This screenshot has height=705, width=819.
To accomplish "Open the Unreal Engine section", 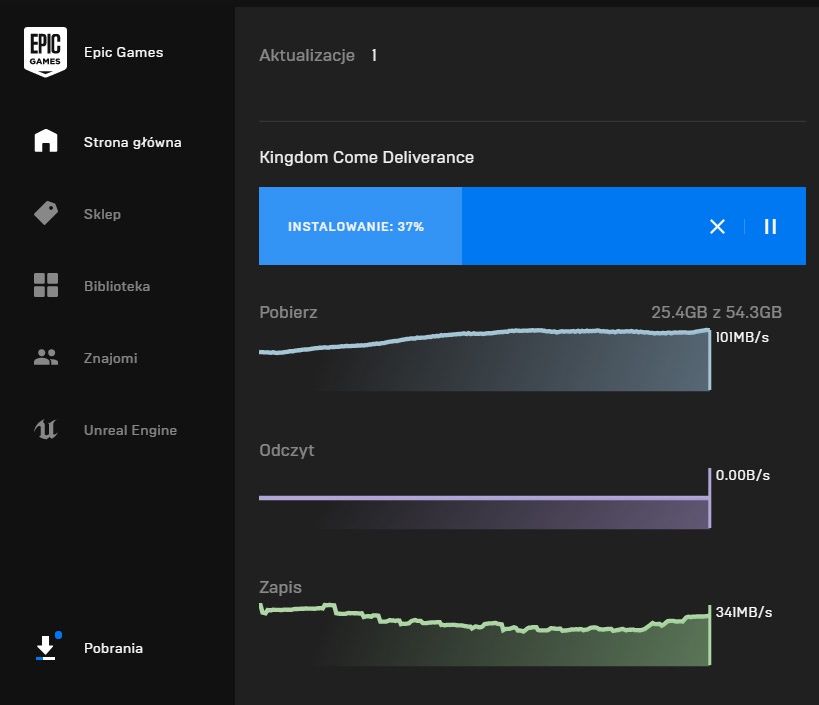I will [x=131, y=430].
